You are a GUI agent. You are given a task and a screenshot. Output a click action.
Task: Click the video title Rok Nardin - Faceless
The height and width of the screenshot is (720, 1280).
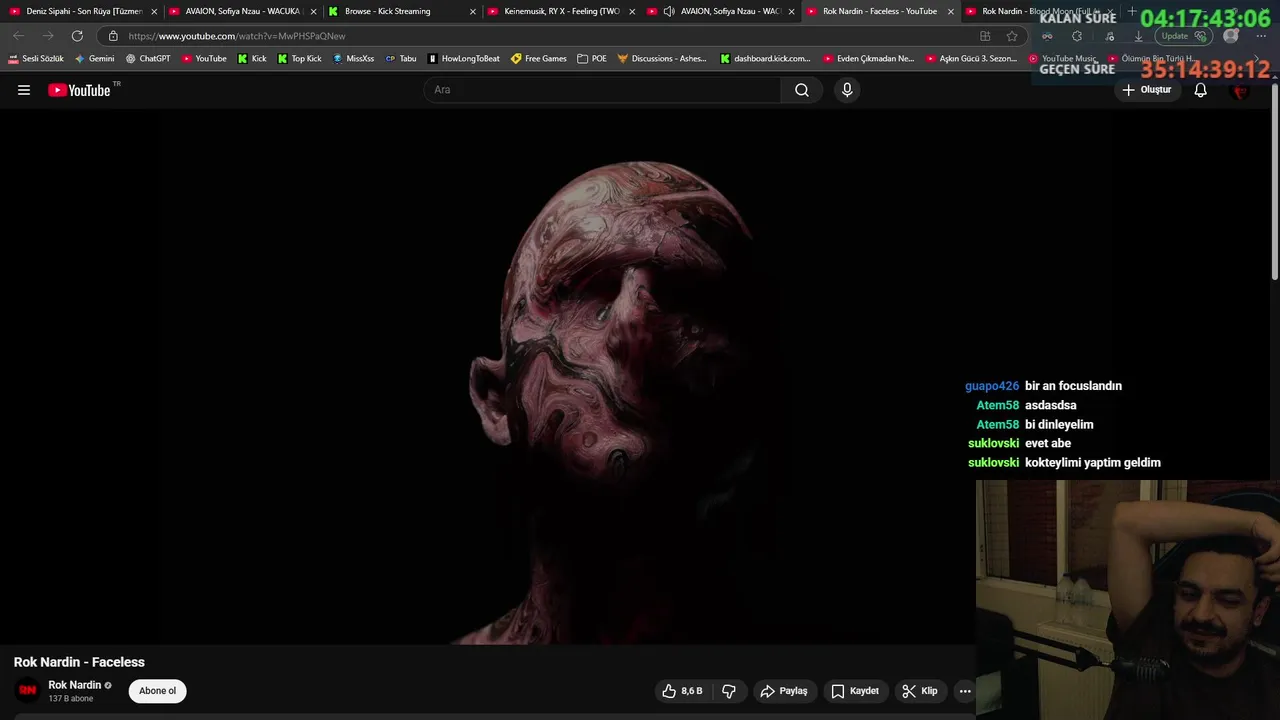pos(79,662)
